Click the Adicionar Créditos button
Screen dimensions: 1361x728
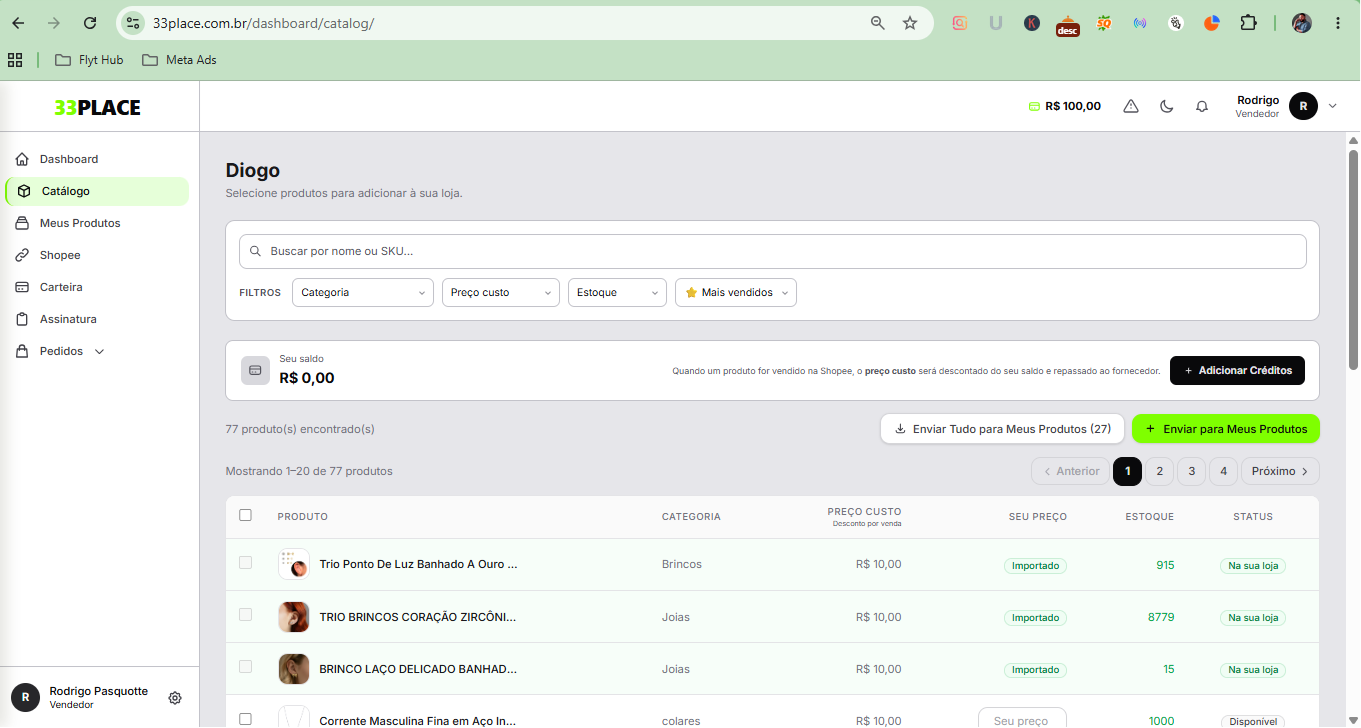point(1237,370)
